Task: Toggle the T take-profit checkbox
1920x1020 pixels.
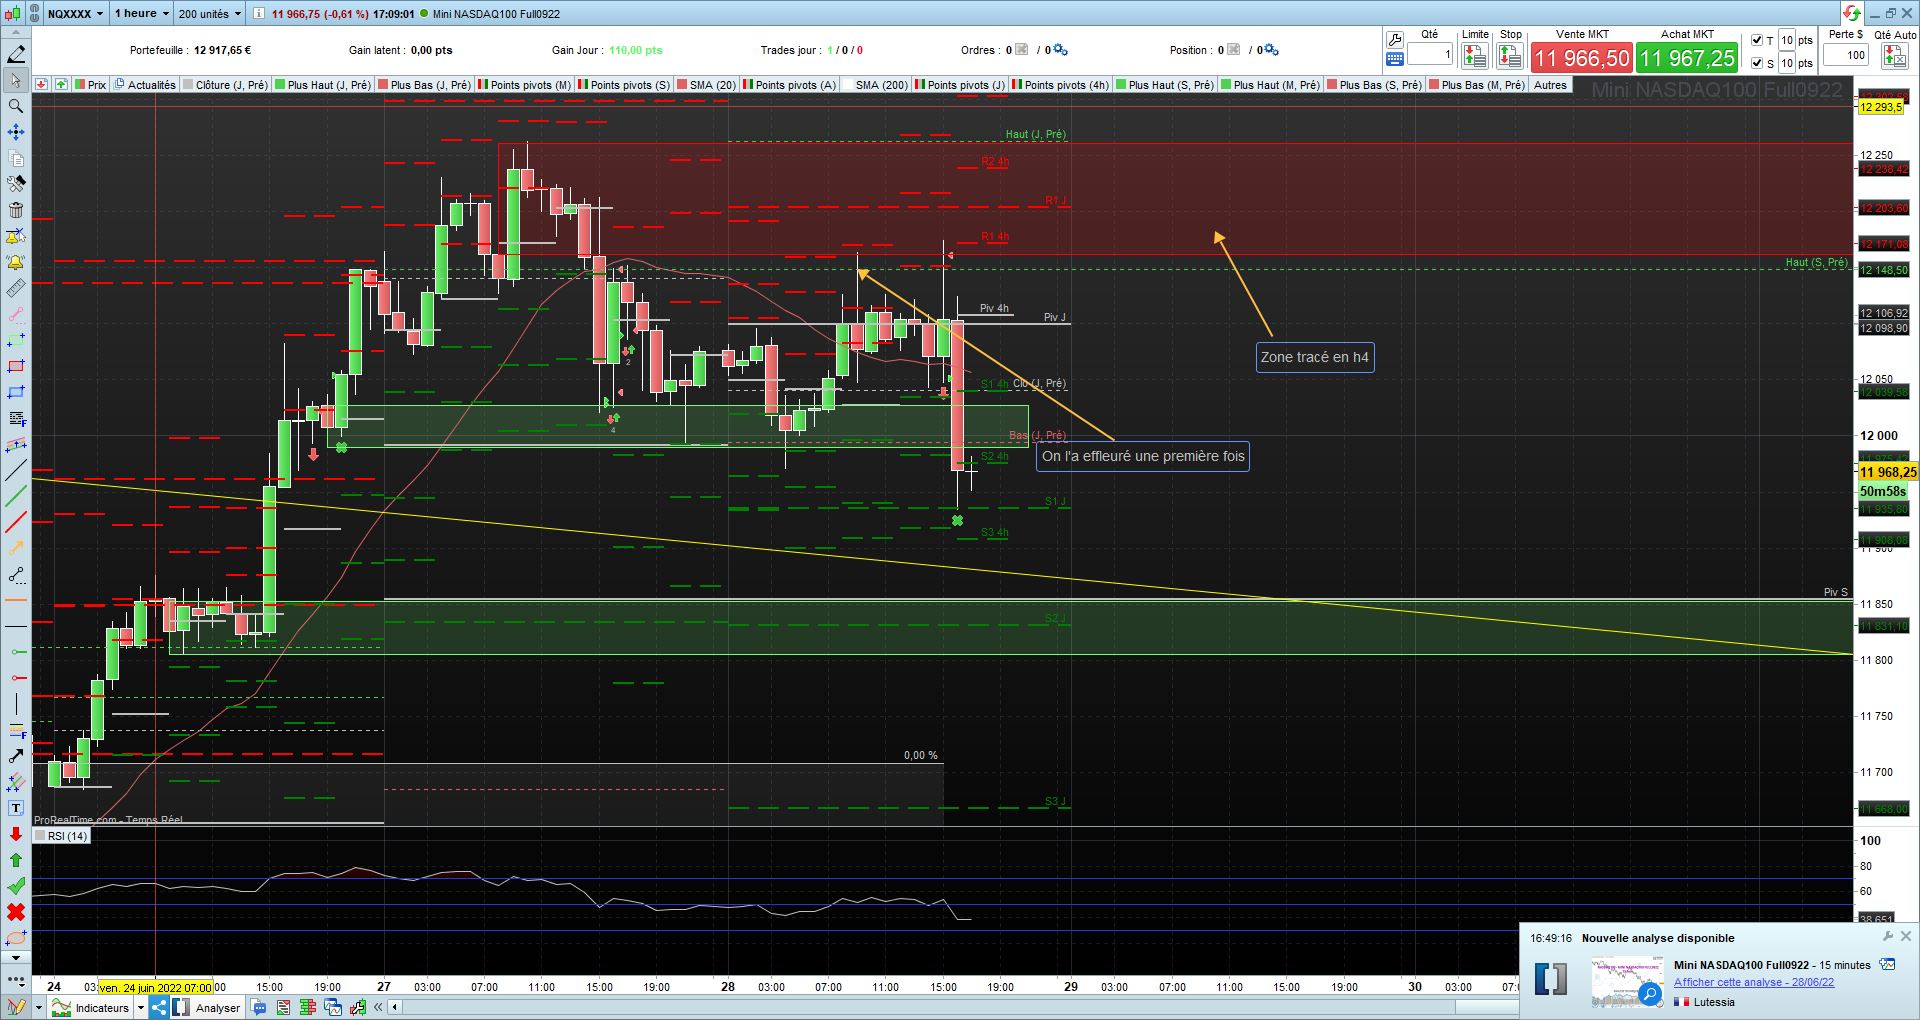Action: pos(1757,40)
